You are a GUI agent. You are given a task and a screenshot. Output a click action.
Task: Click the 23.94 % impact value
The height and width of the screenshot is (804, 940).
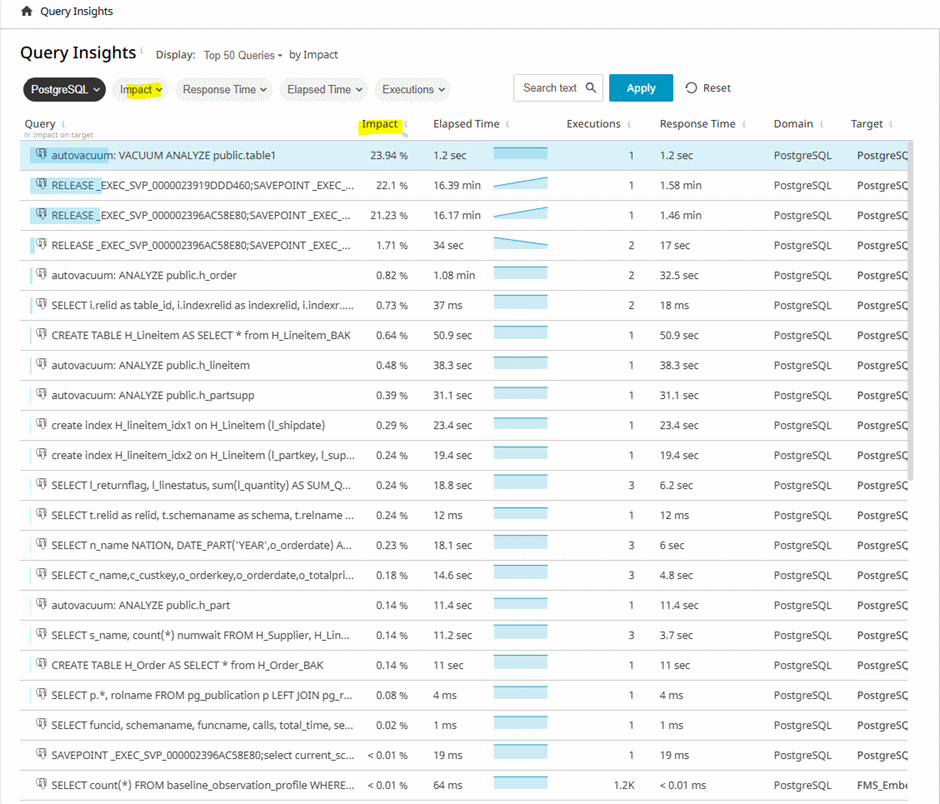[388, 155]
